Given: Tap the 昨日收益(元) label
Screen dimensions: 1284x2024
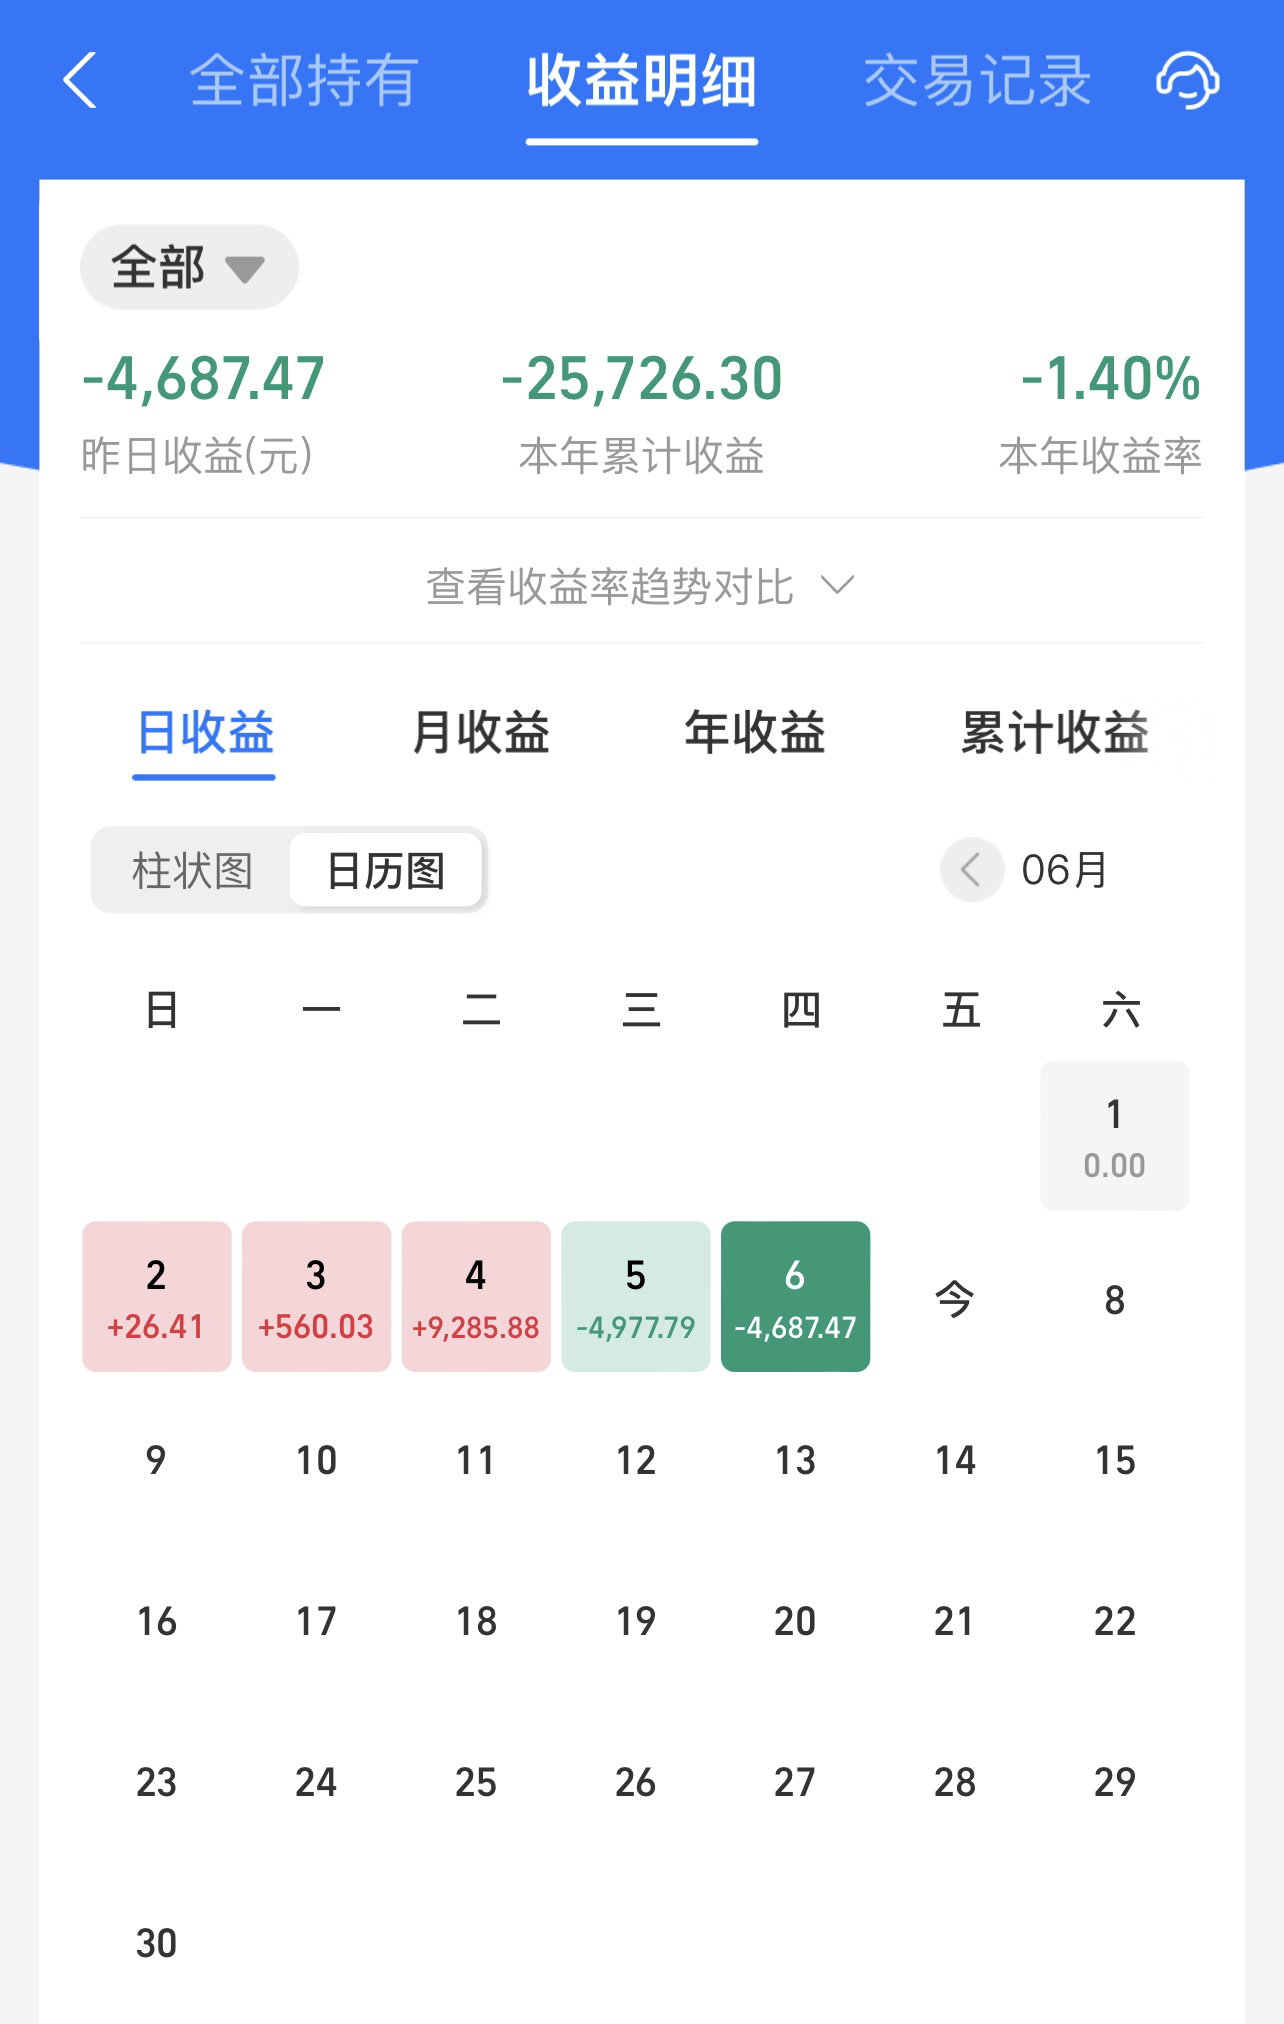Looking at the screenshot, I should pyautogui.click(x=197, y=456).
